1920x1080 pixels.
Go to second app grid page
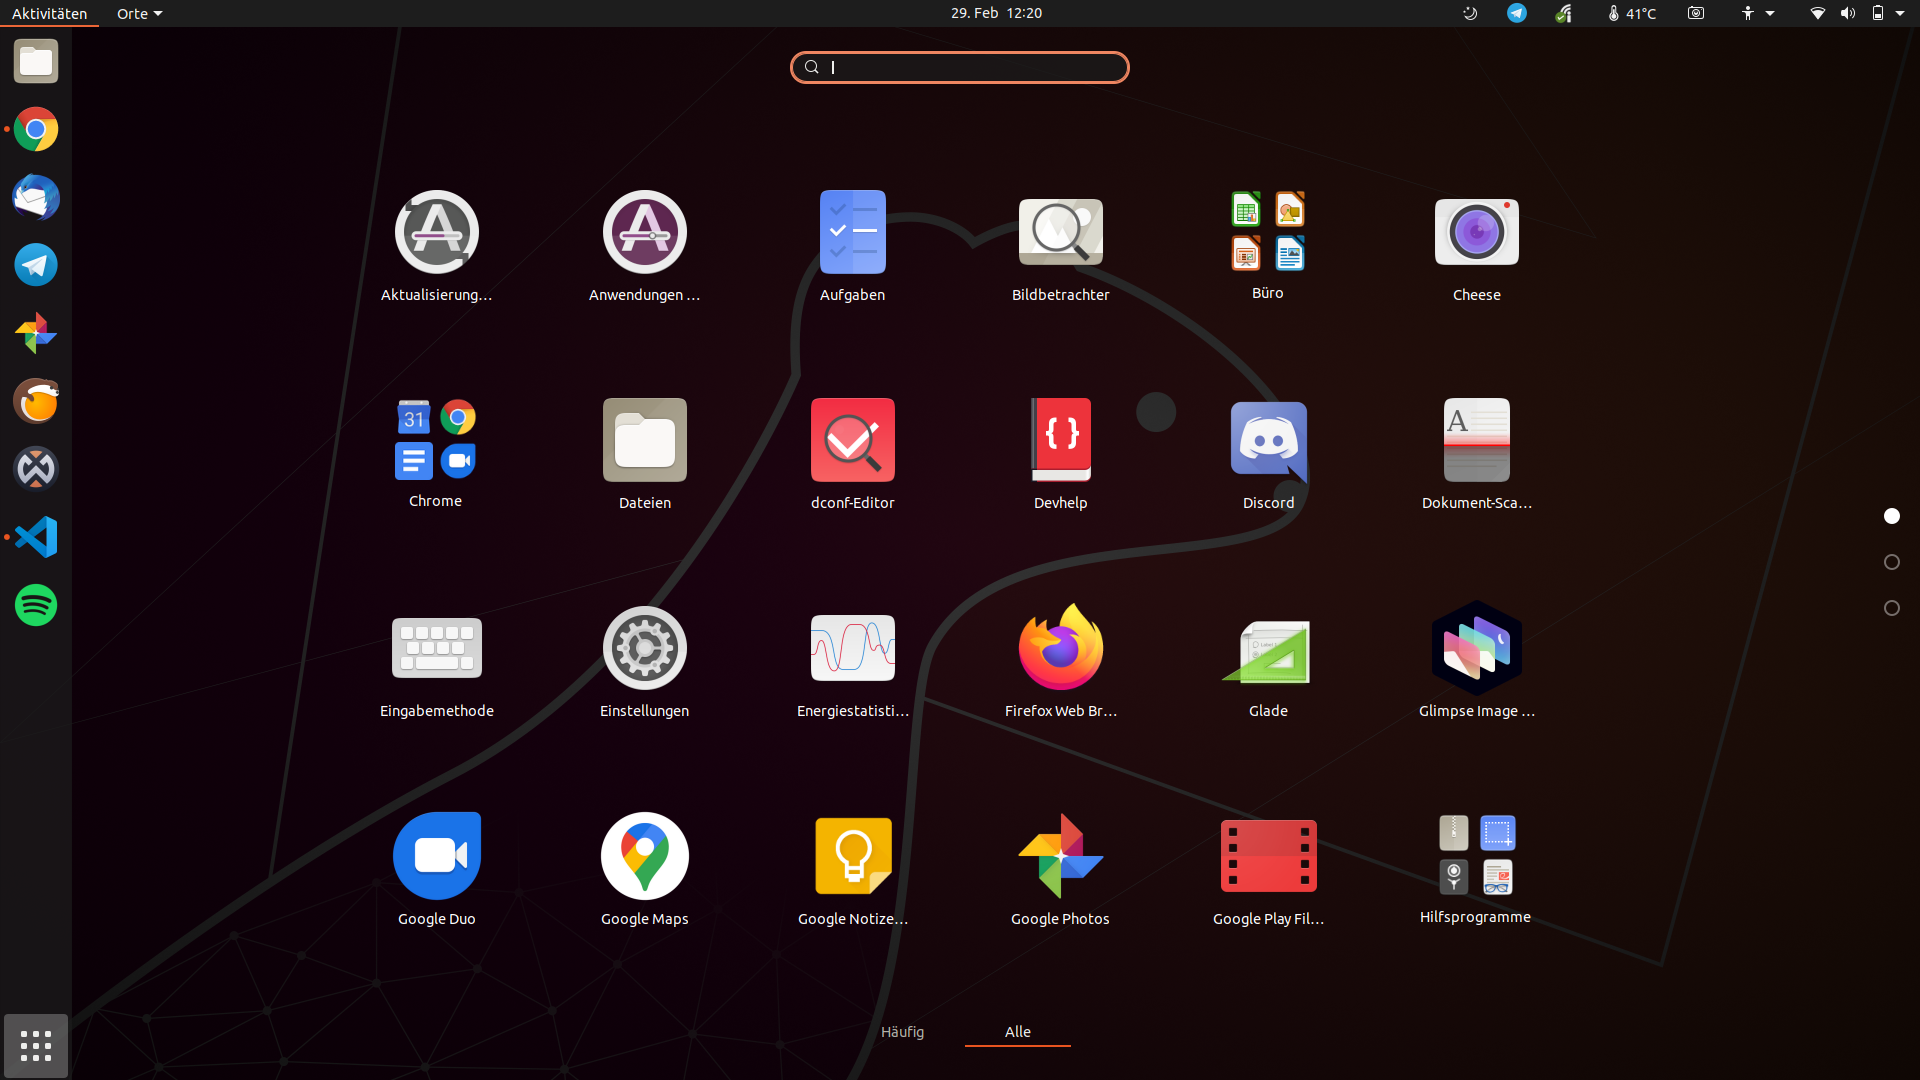(x=1891, y=562)
